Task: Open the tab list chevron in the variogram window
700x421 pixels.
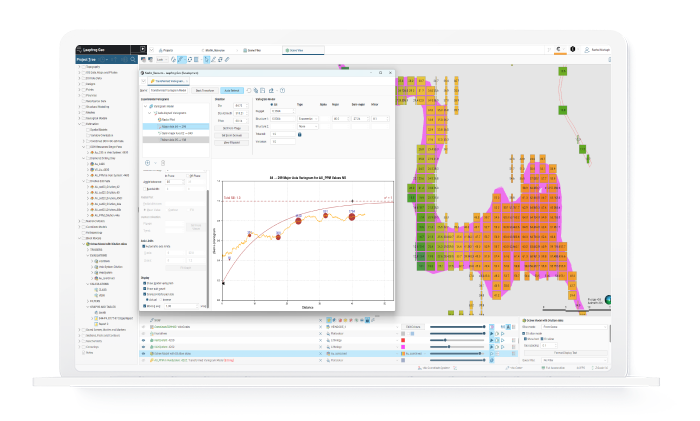Action: [143, 81]
